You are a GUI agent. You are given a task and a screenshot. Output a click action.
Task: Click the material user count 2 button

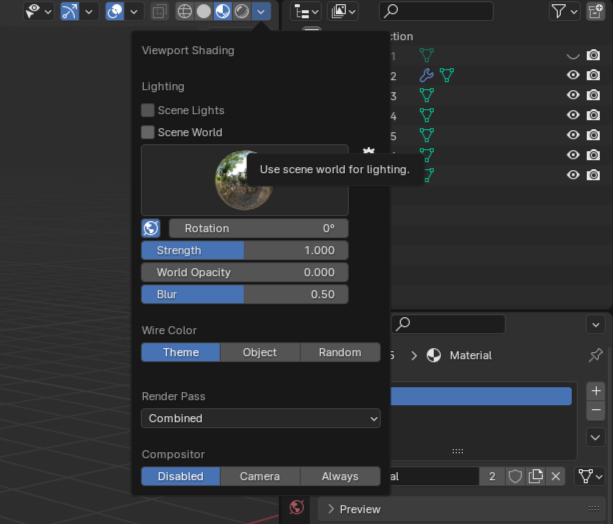point(492,476)
